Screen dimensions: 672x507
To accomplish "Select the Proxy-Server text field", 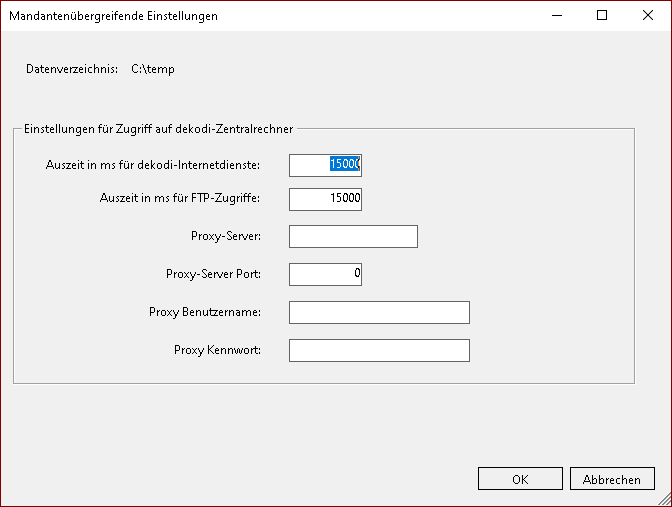I will (352, 236).
